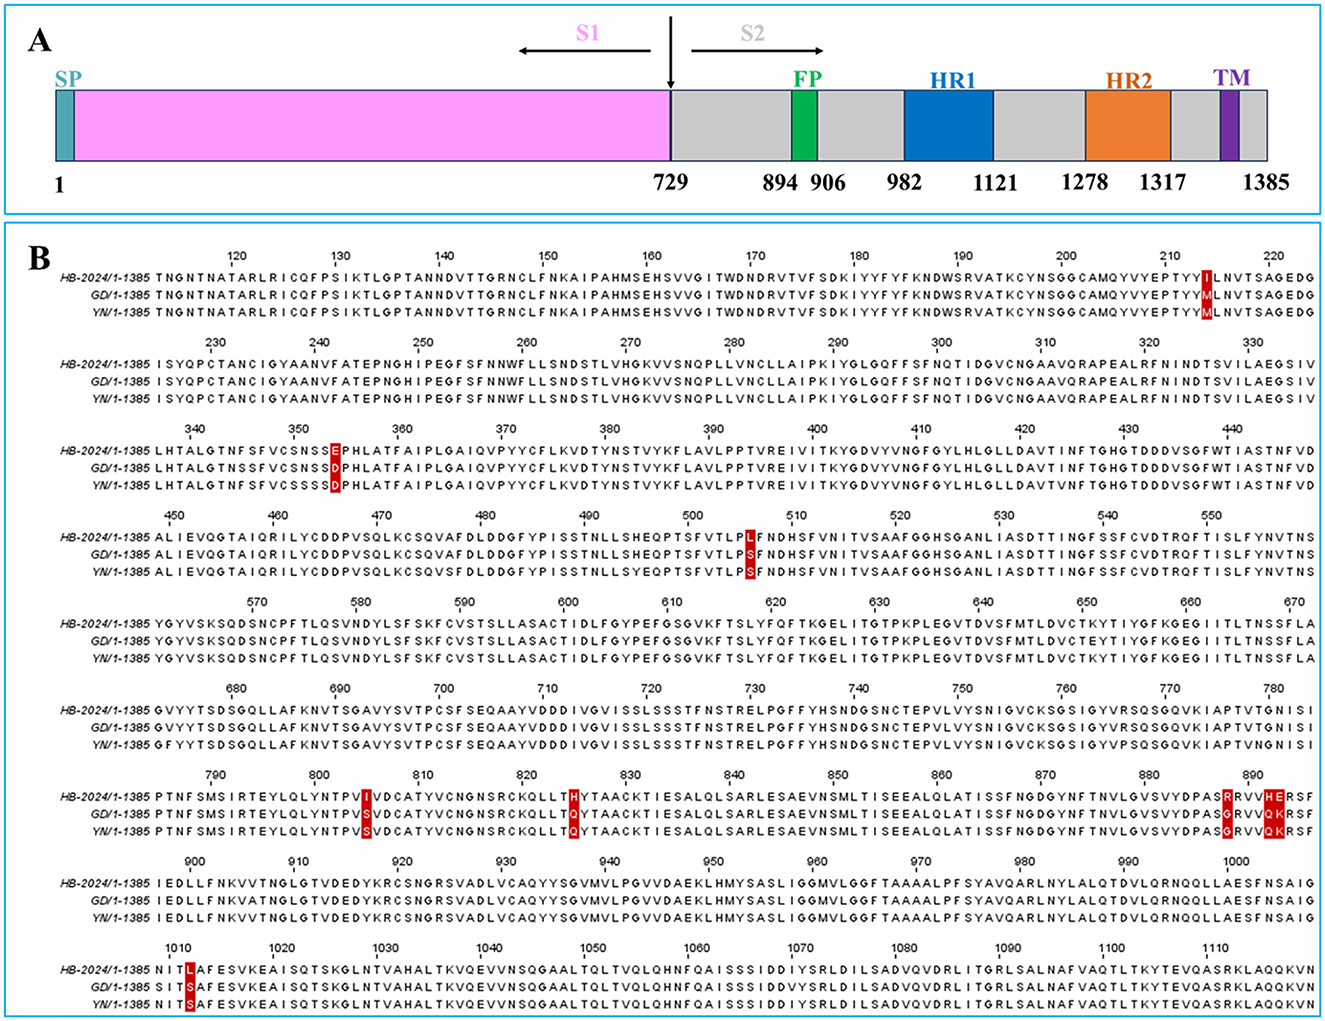This screenshot has height=1021, width=1325.
Task: Click position number 1 under the SP domain
Action: tap(60, 185)
